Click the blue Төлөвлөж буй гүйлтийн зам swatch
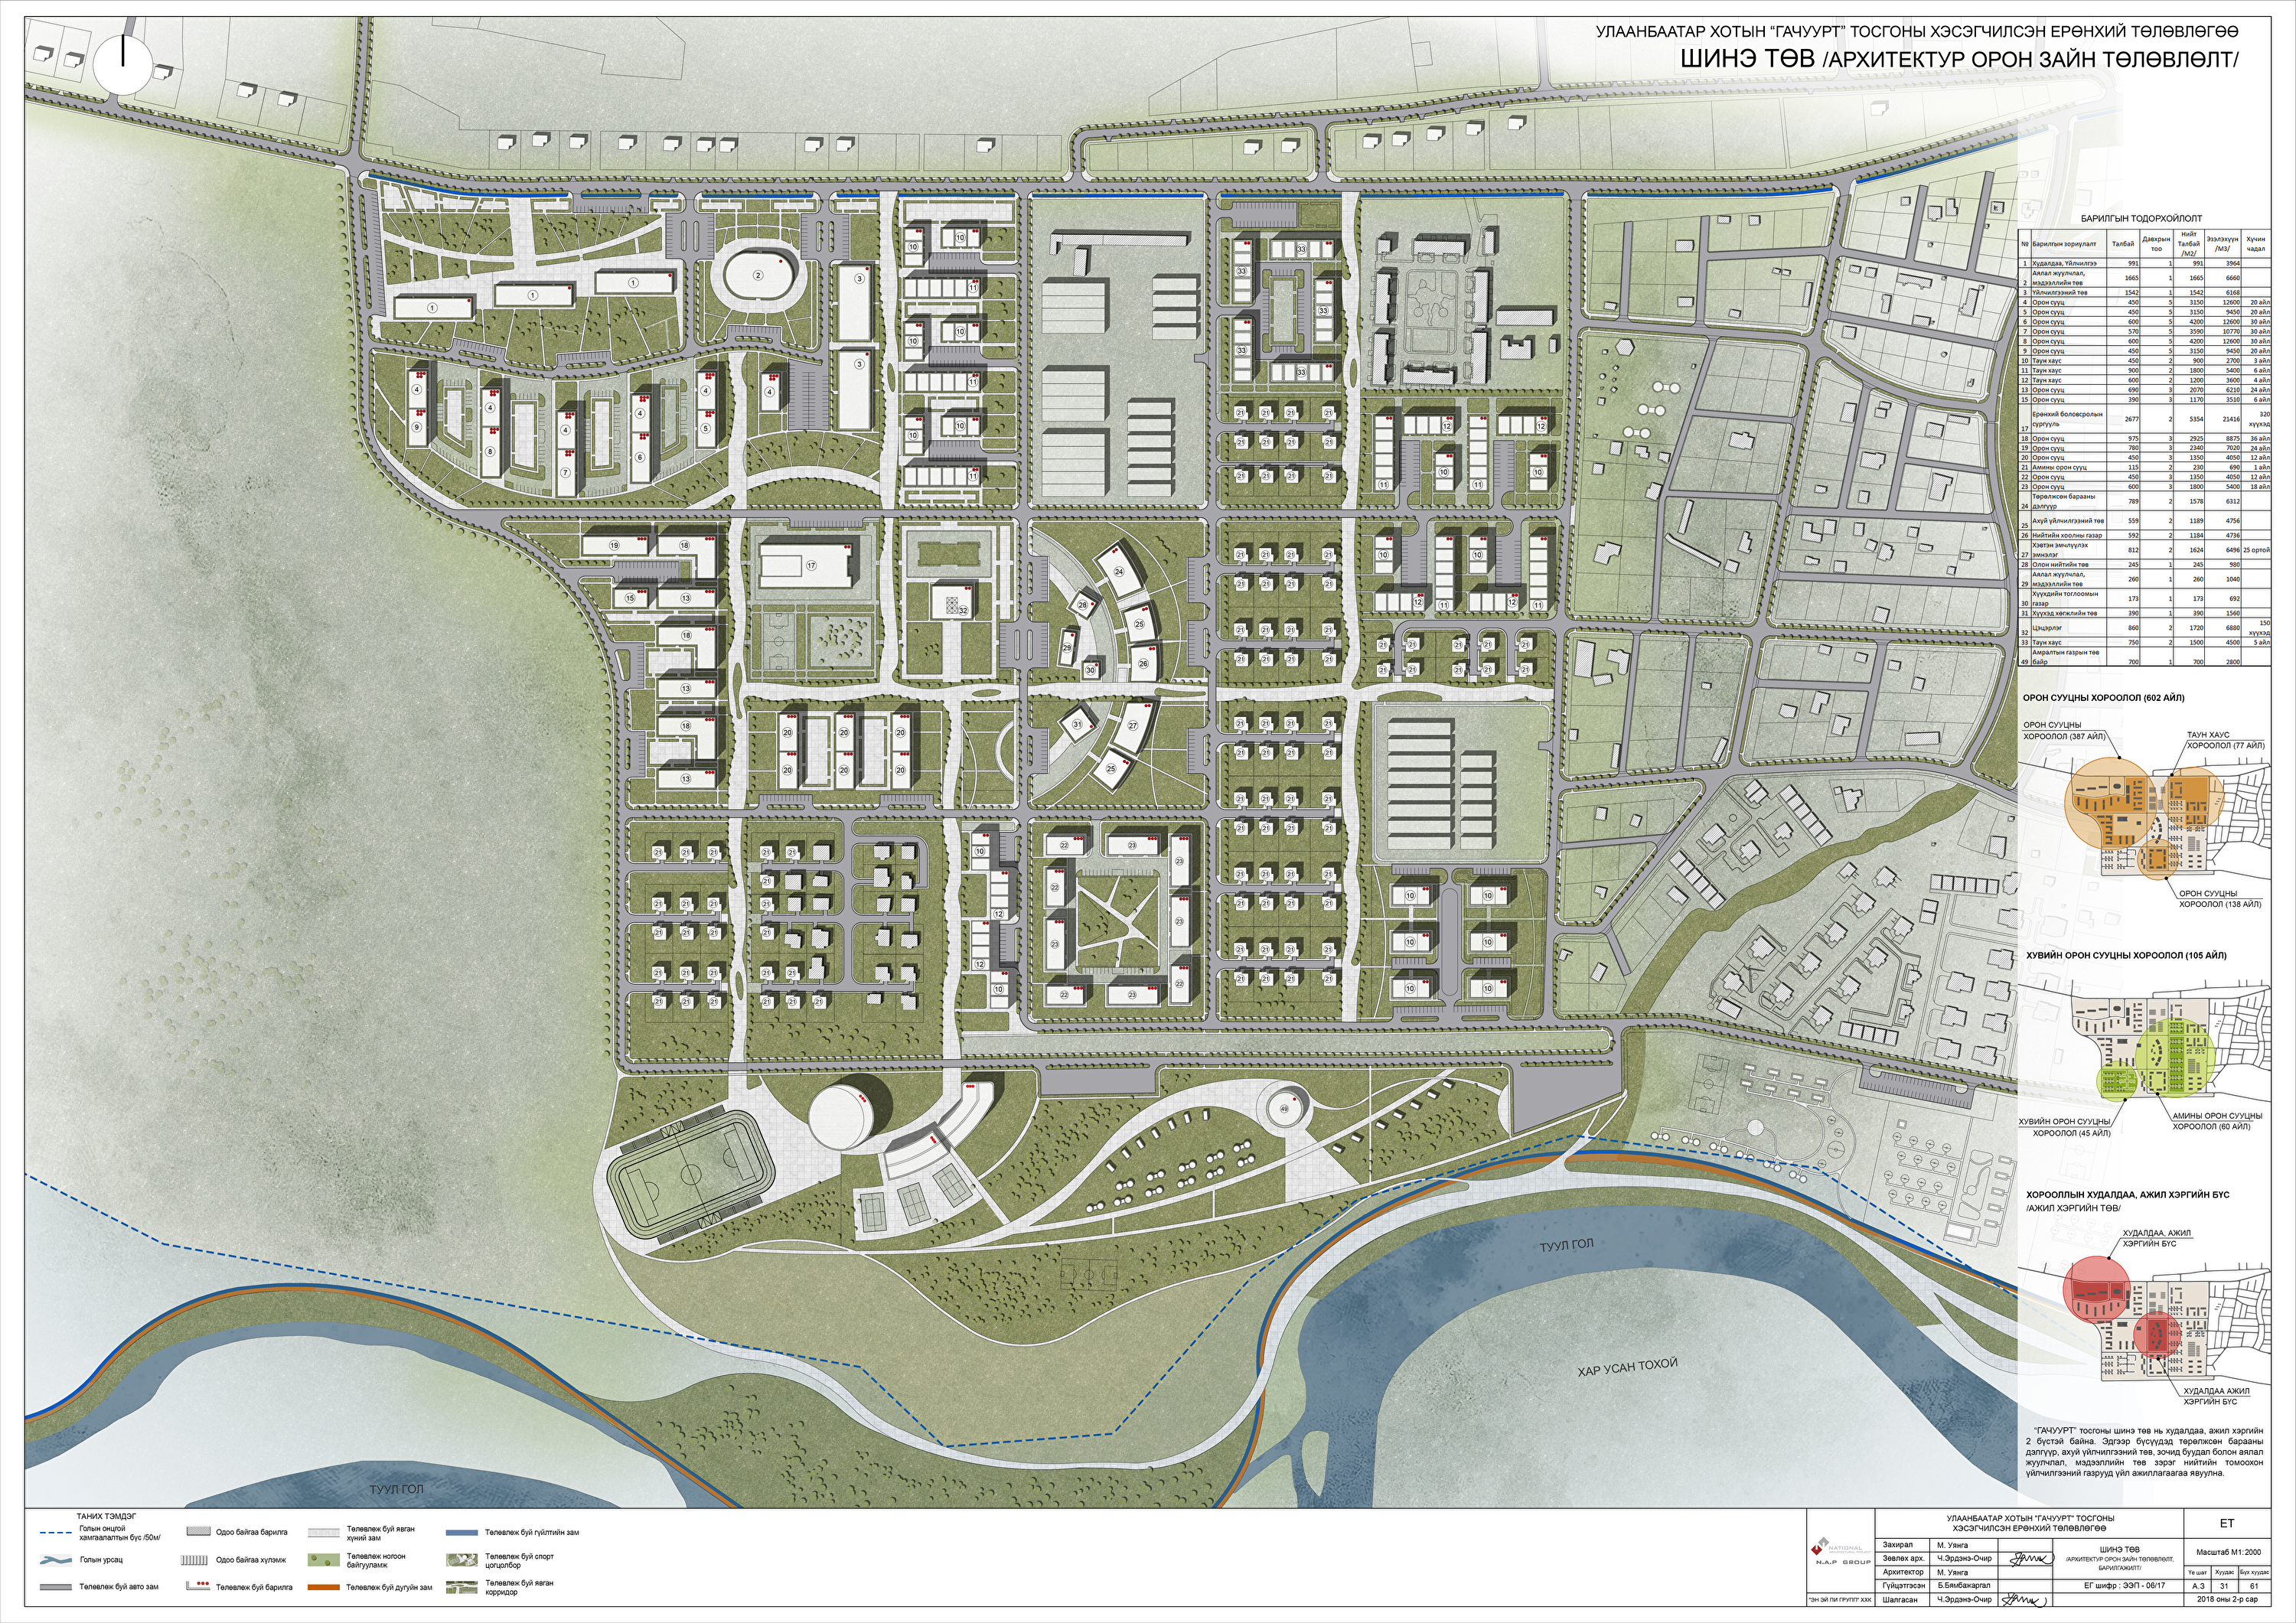Screen dimensions: 2296x1623 (x=461, y=1533)
